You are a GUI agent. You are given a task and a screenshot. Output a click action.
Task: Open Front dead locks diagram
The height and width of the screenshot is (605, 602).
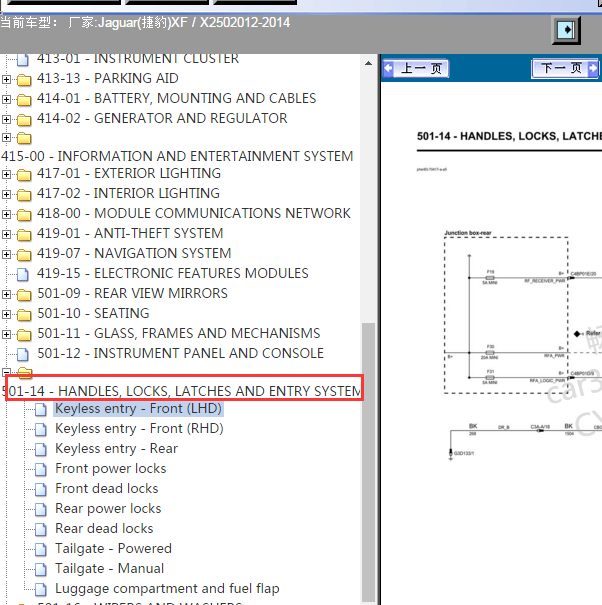point(107,489)
